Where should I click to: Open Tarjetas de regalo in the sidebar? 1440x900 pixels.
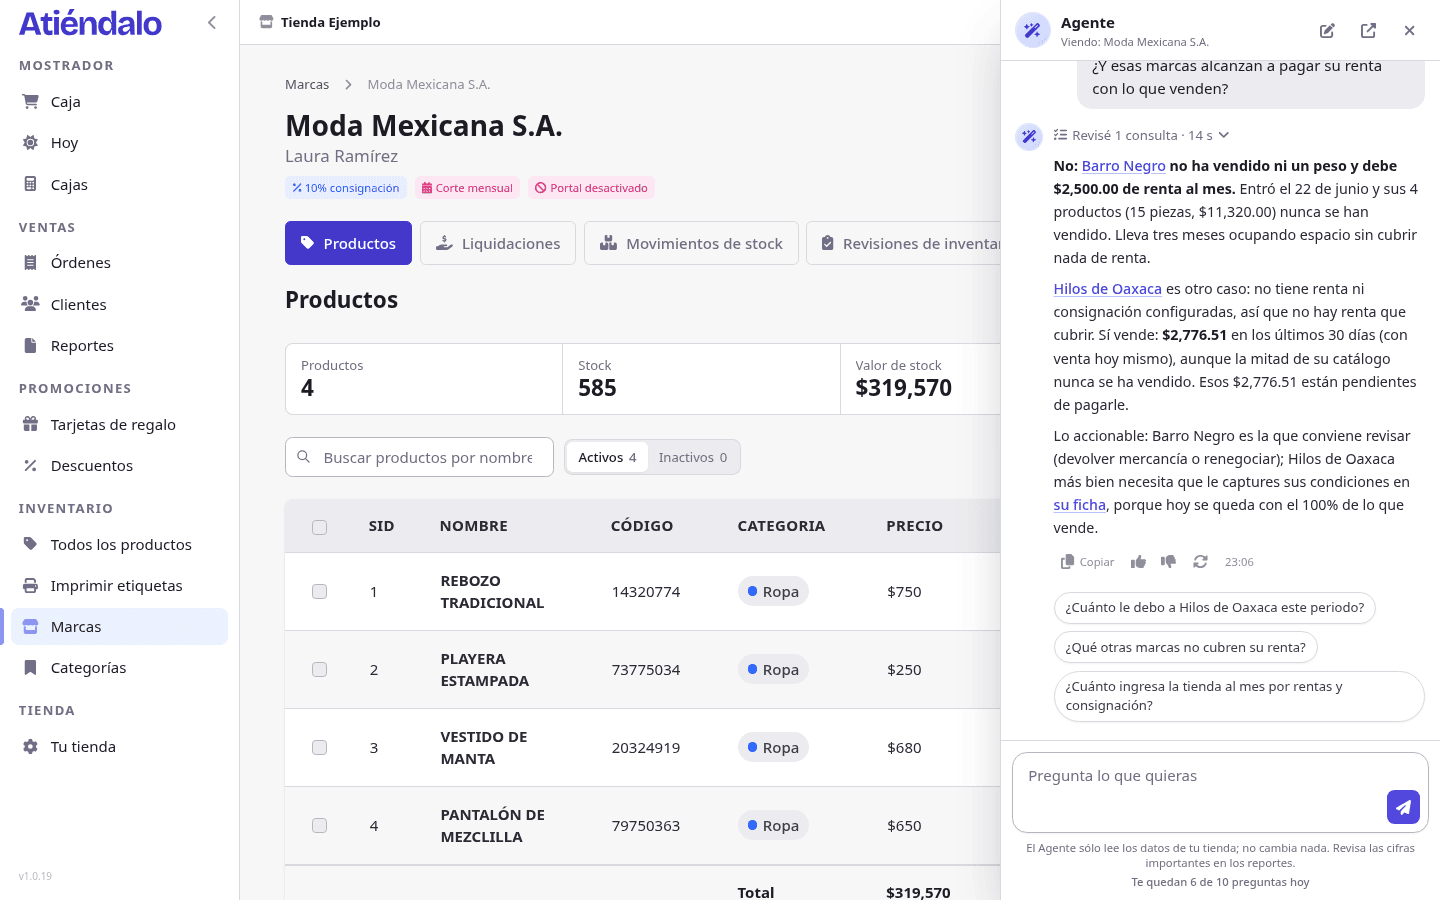click(119, 425)
